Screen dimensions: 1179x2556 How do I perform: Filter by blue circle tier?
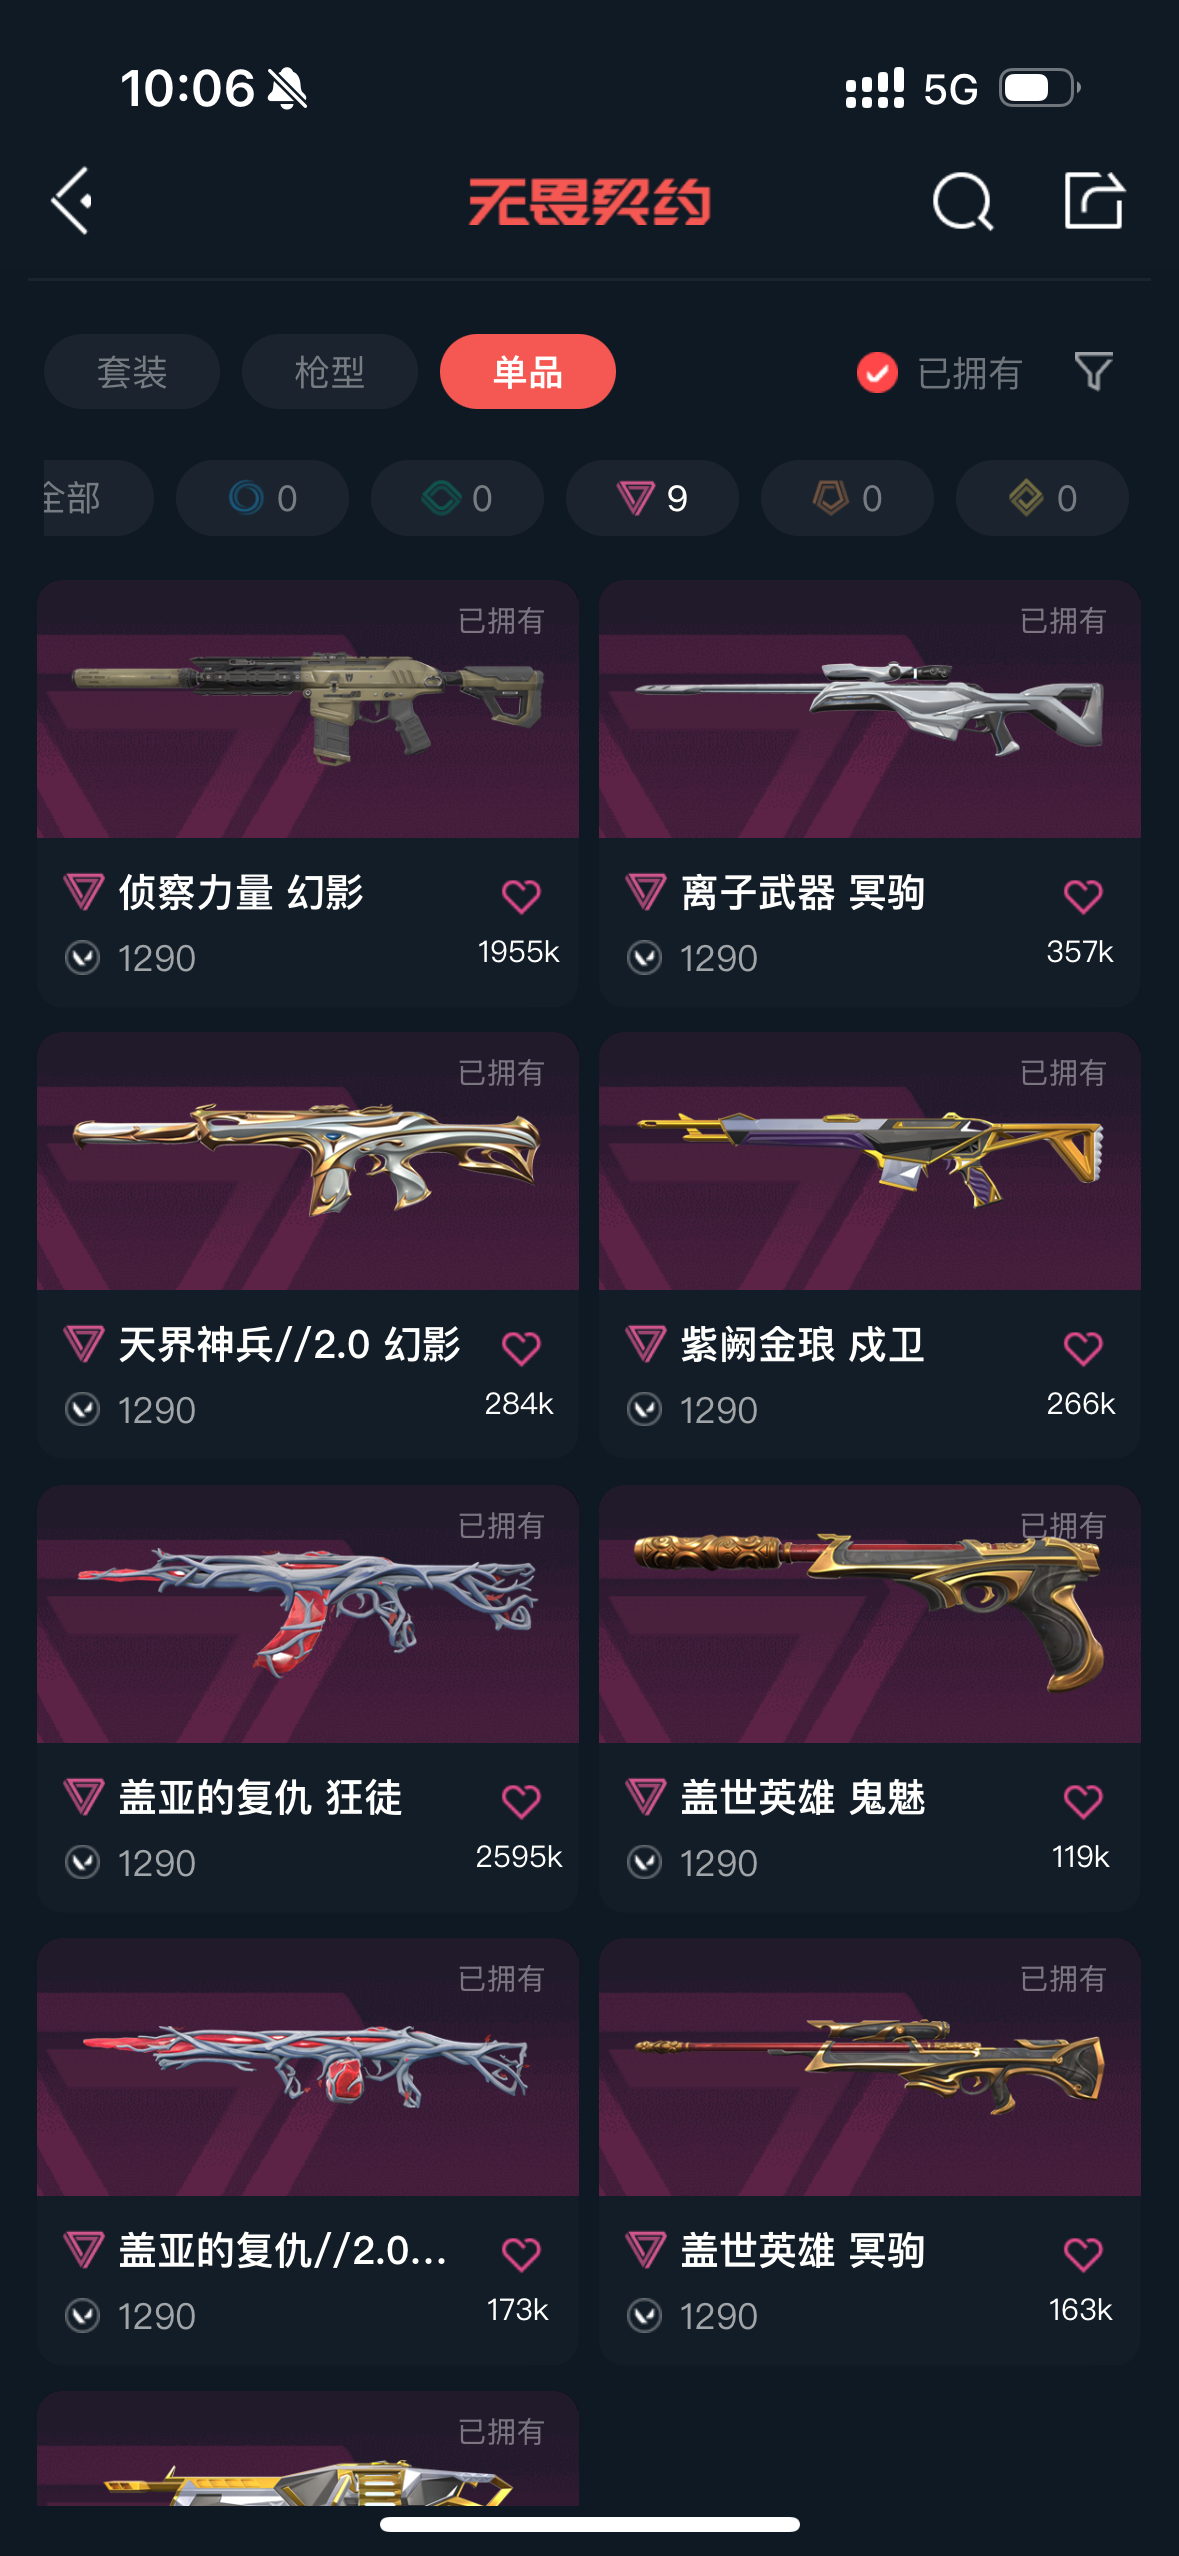pos(262,498)
